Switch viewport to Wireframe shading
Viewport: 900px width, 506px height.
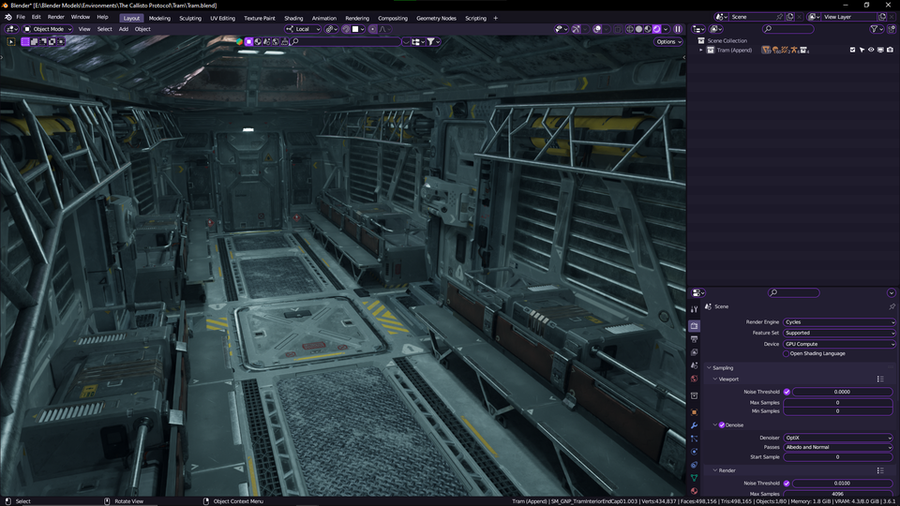click(630, 29)
